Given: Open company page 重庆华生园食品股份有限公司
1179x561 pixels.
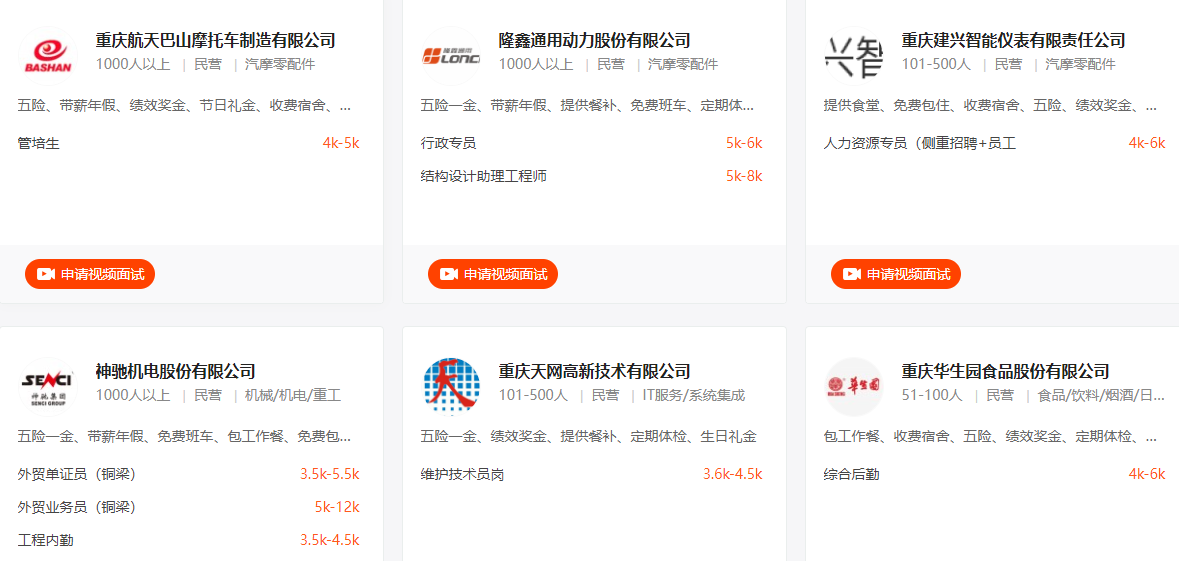Looking at the screenshot, I should (x=1005, y=371).
